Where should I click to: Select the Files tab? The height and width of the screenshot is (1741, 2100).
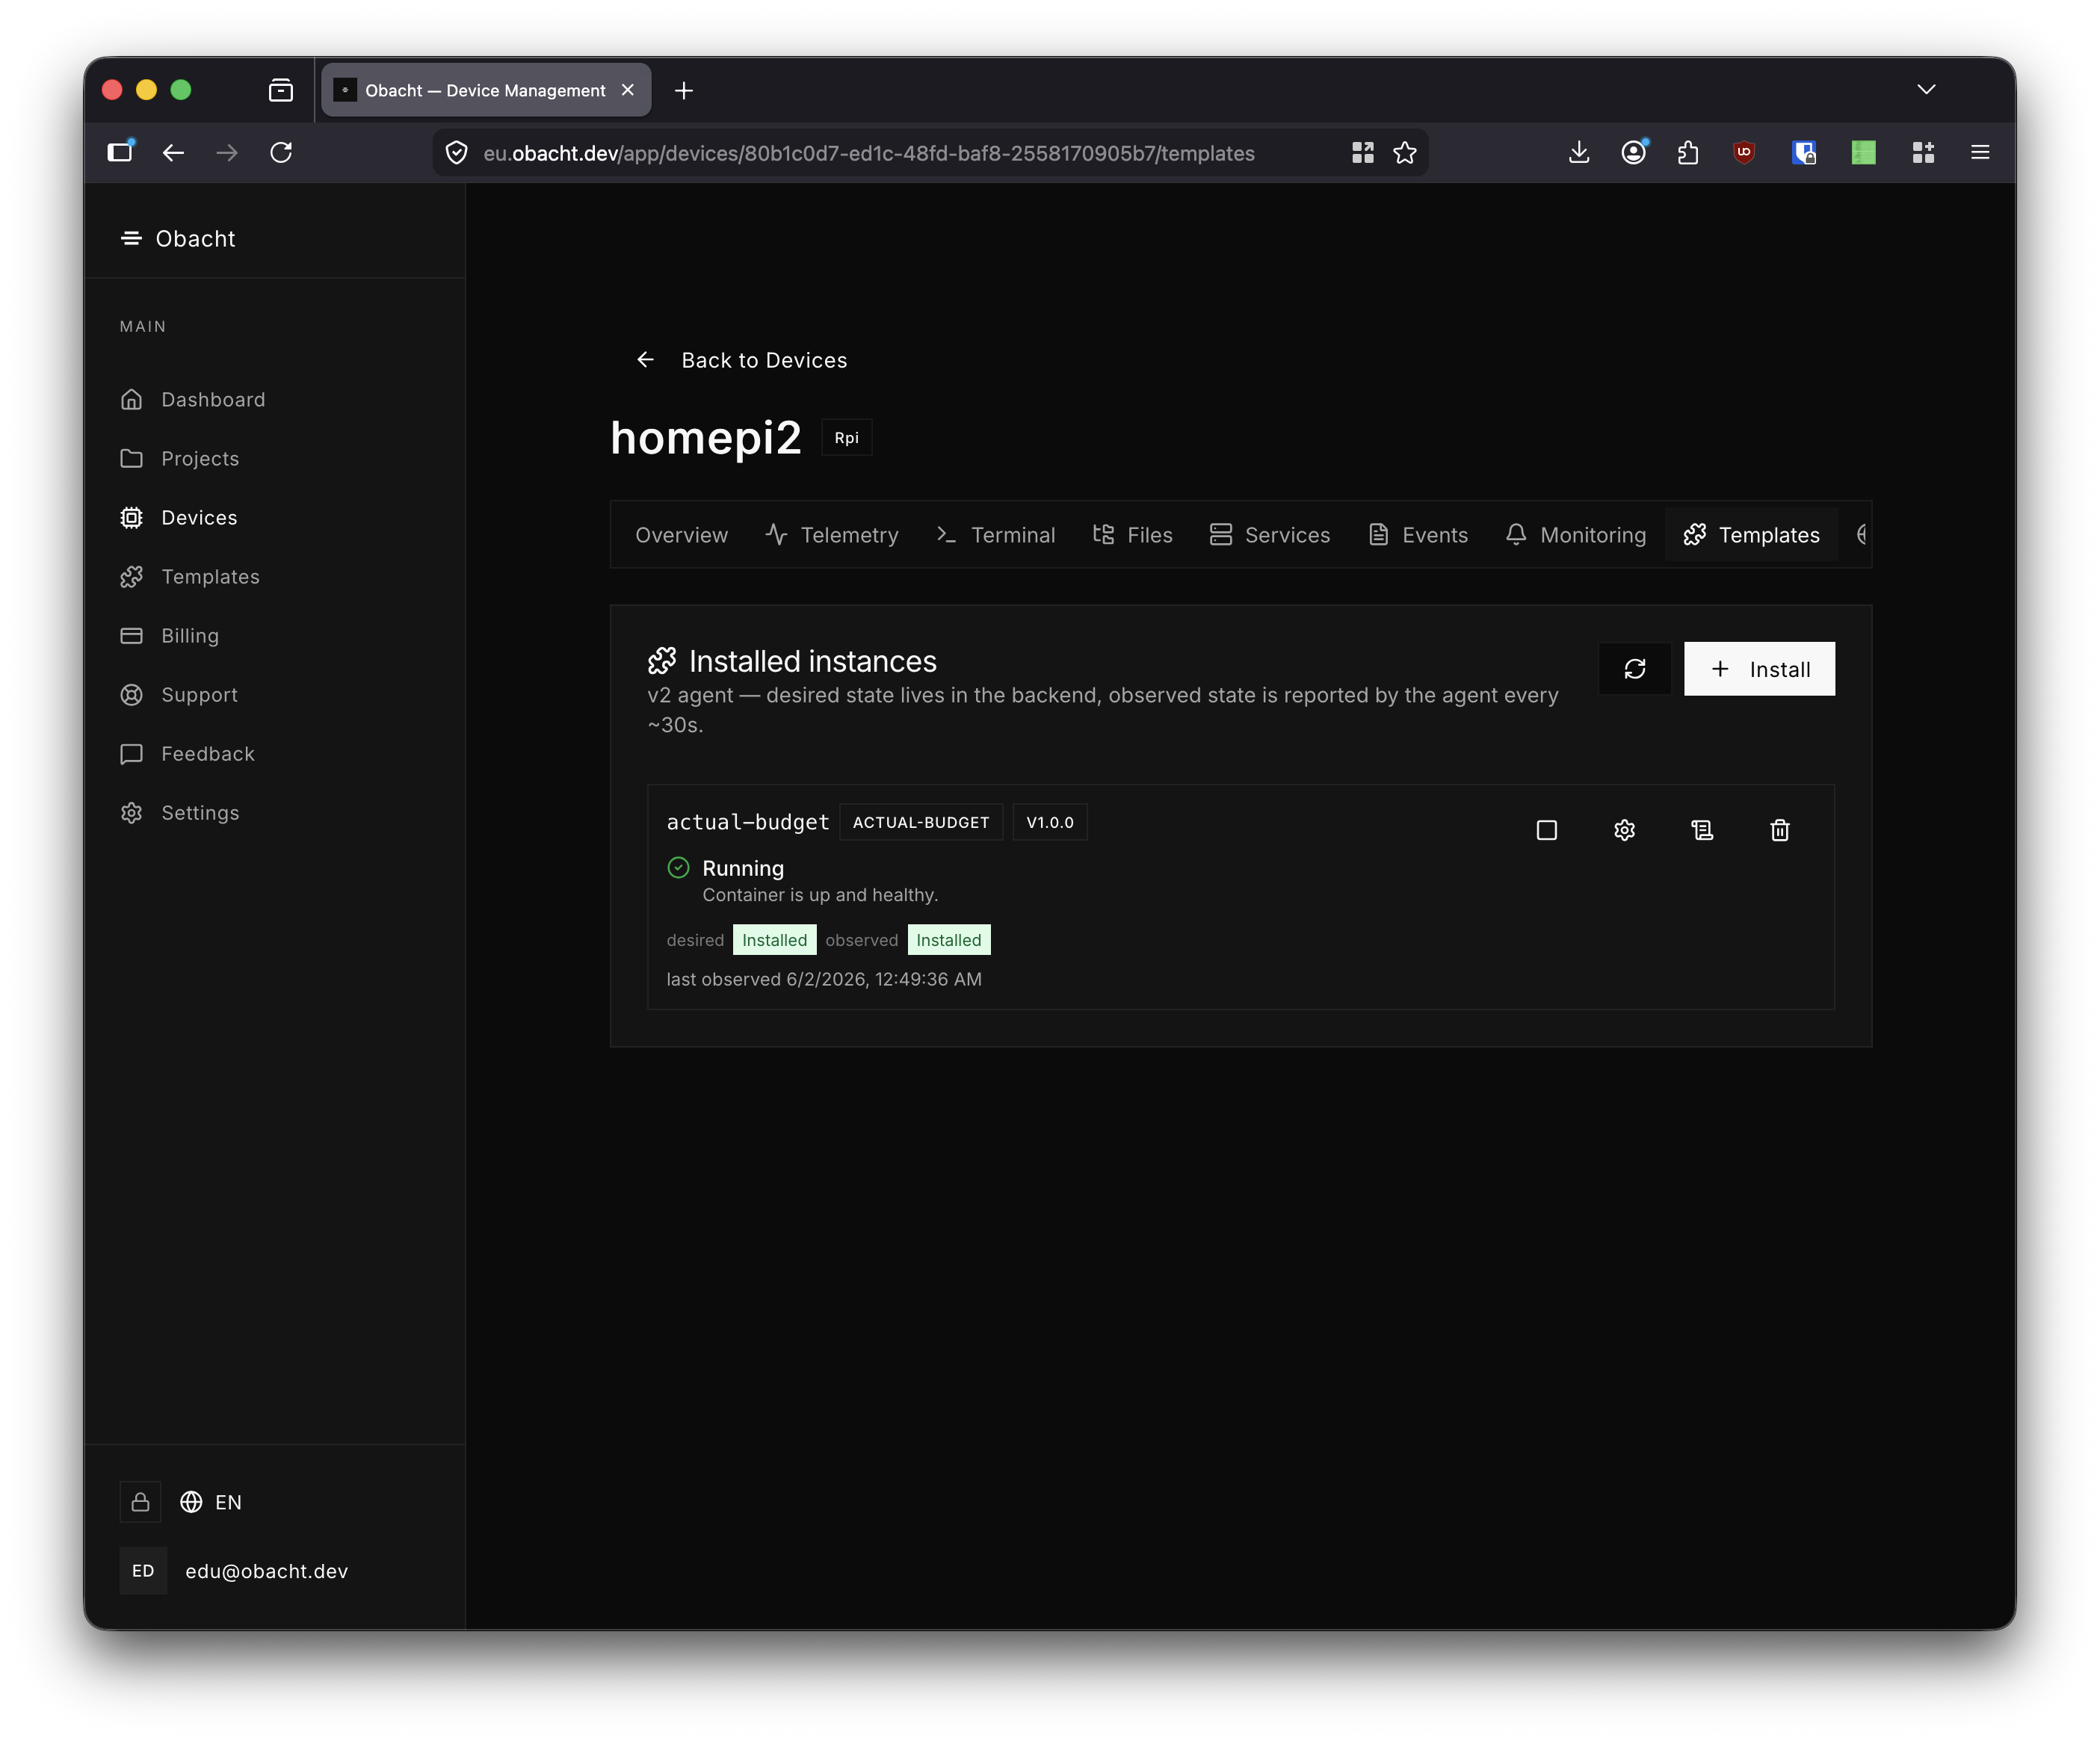1132,535
